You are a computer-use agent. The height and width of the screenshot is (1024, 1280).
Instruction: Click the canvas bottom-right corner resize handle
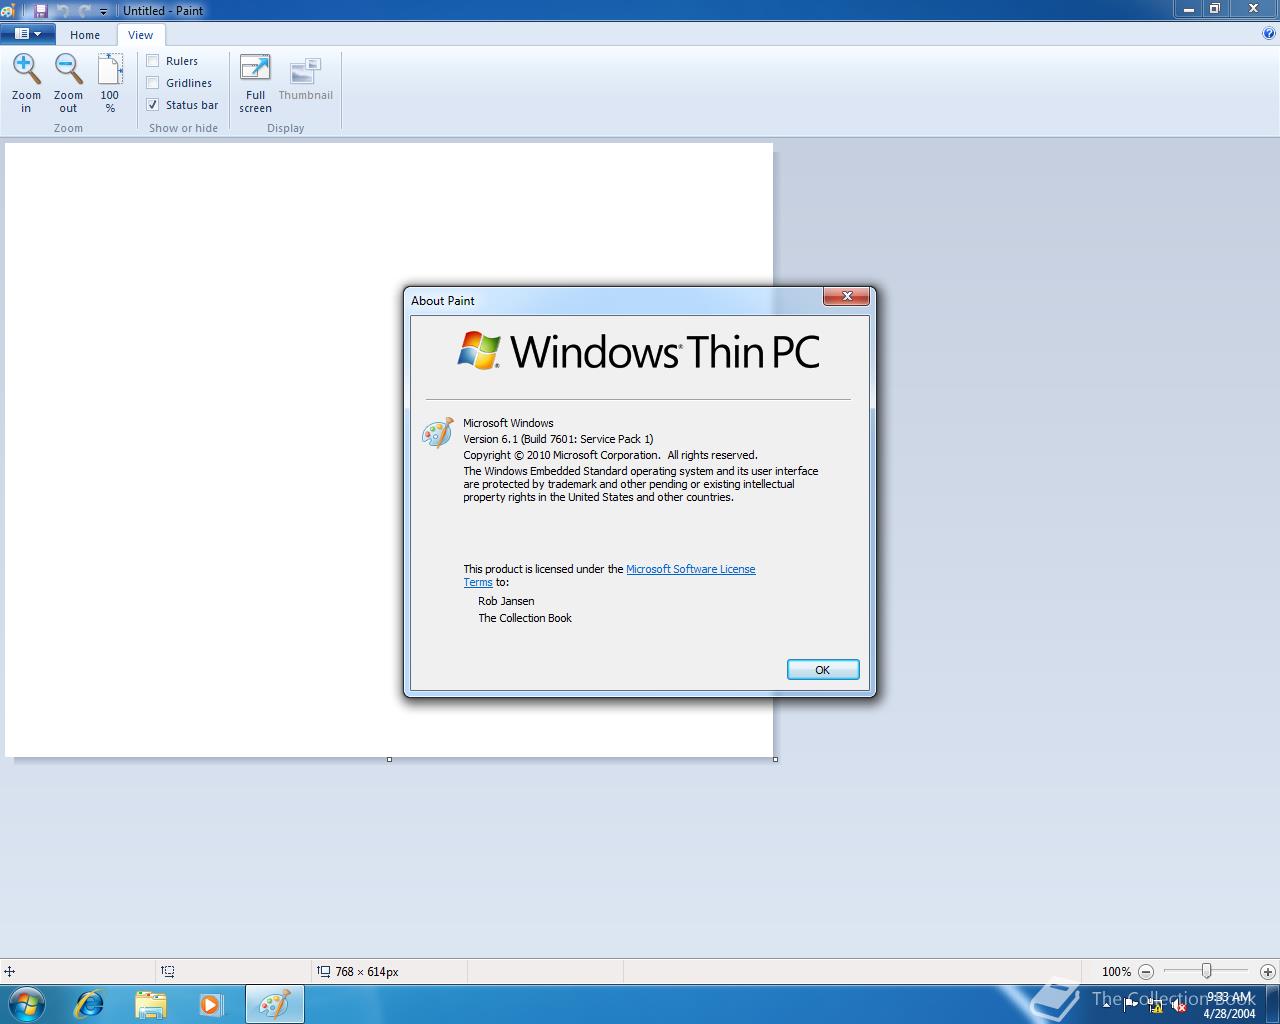[x=775, y=759]
